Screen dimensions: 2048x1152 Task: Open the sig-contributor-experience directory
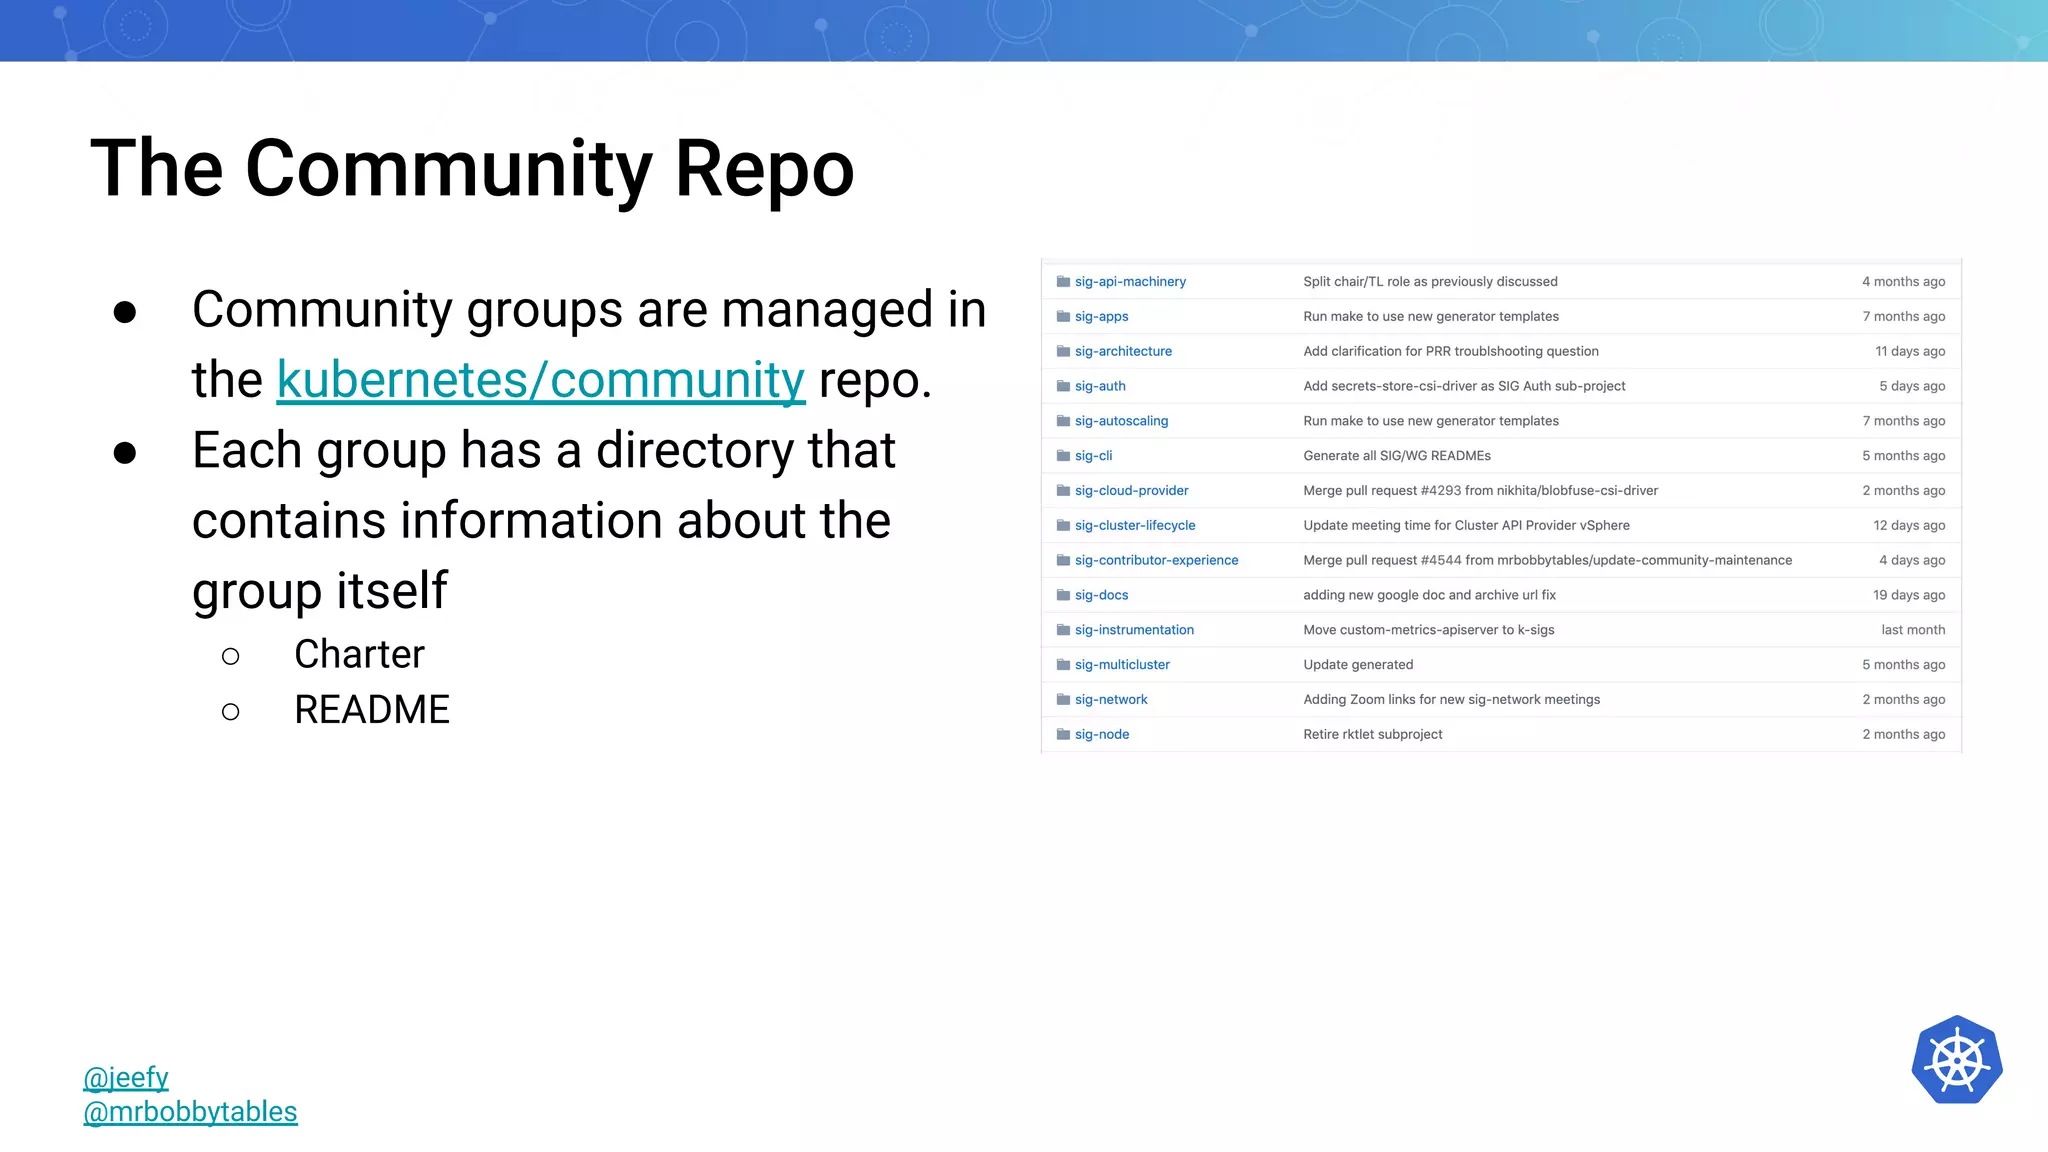click(x=1156, y=560)
